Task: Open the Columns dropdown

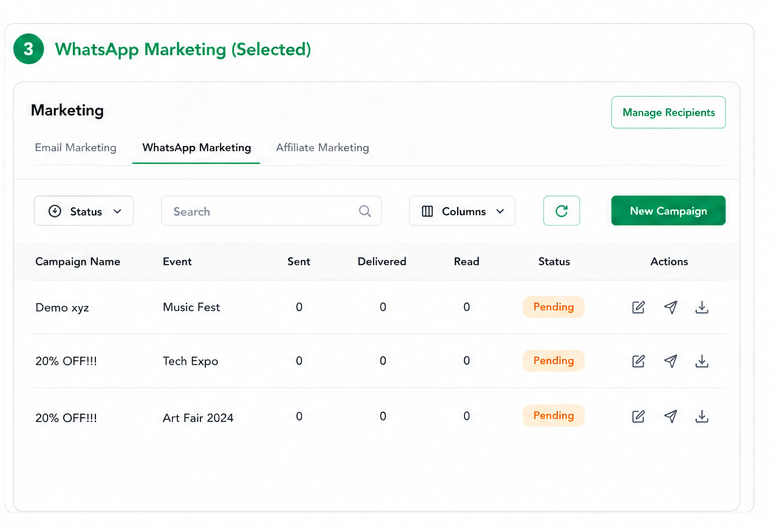Action: 462,211
